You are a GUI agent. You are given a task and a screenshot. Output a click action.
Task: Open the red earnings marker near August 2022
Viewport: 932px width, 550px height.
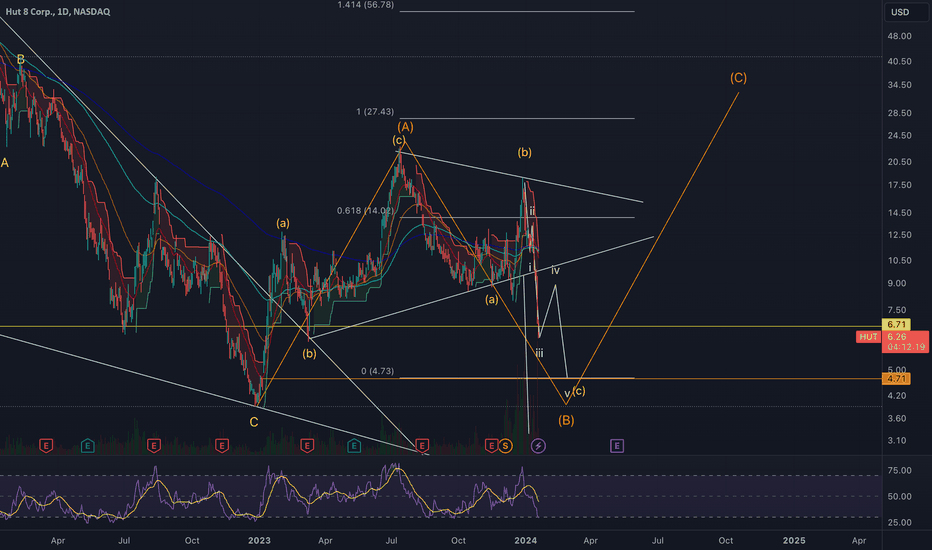coord(153,445)
